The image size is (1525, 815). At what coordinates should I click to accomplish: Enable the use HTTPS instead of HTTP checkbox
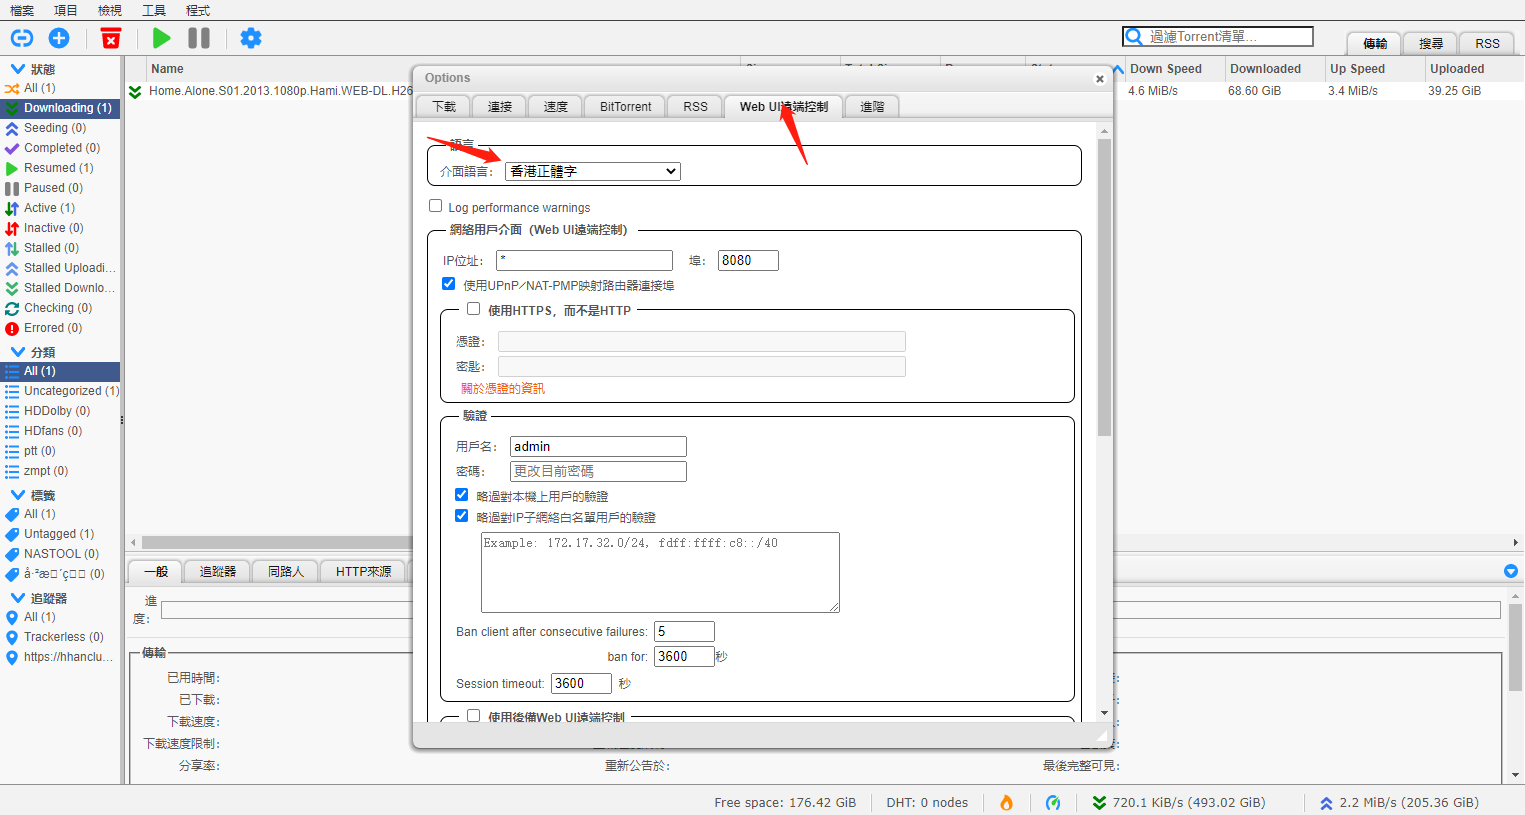pos(473,309)
